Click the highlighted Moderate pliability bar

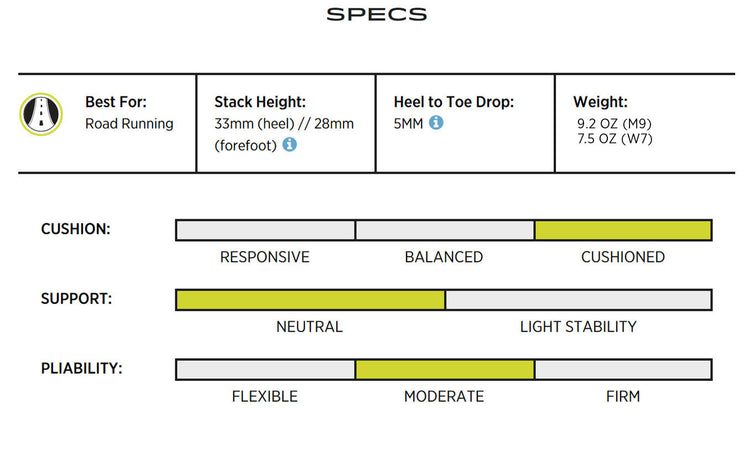click(444, 369)
